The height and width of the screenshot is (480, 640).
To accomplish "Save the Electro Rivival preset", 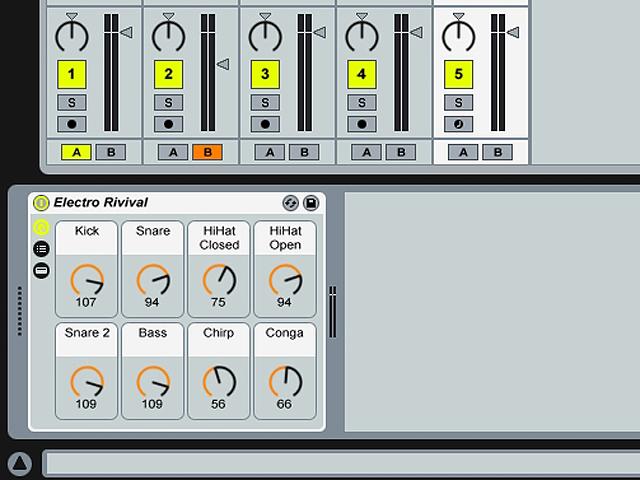I will click(311, 203).
